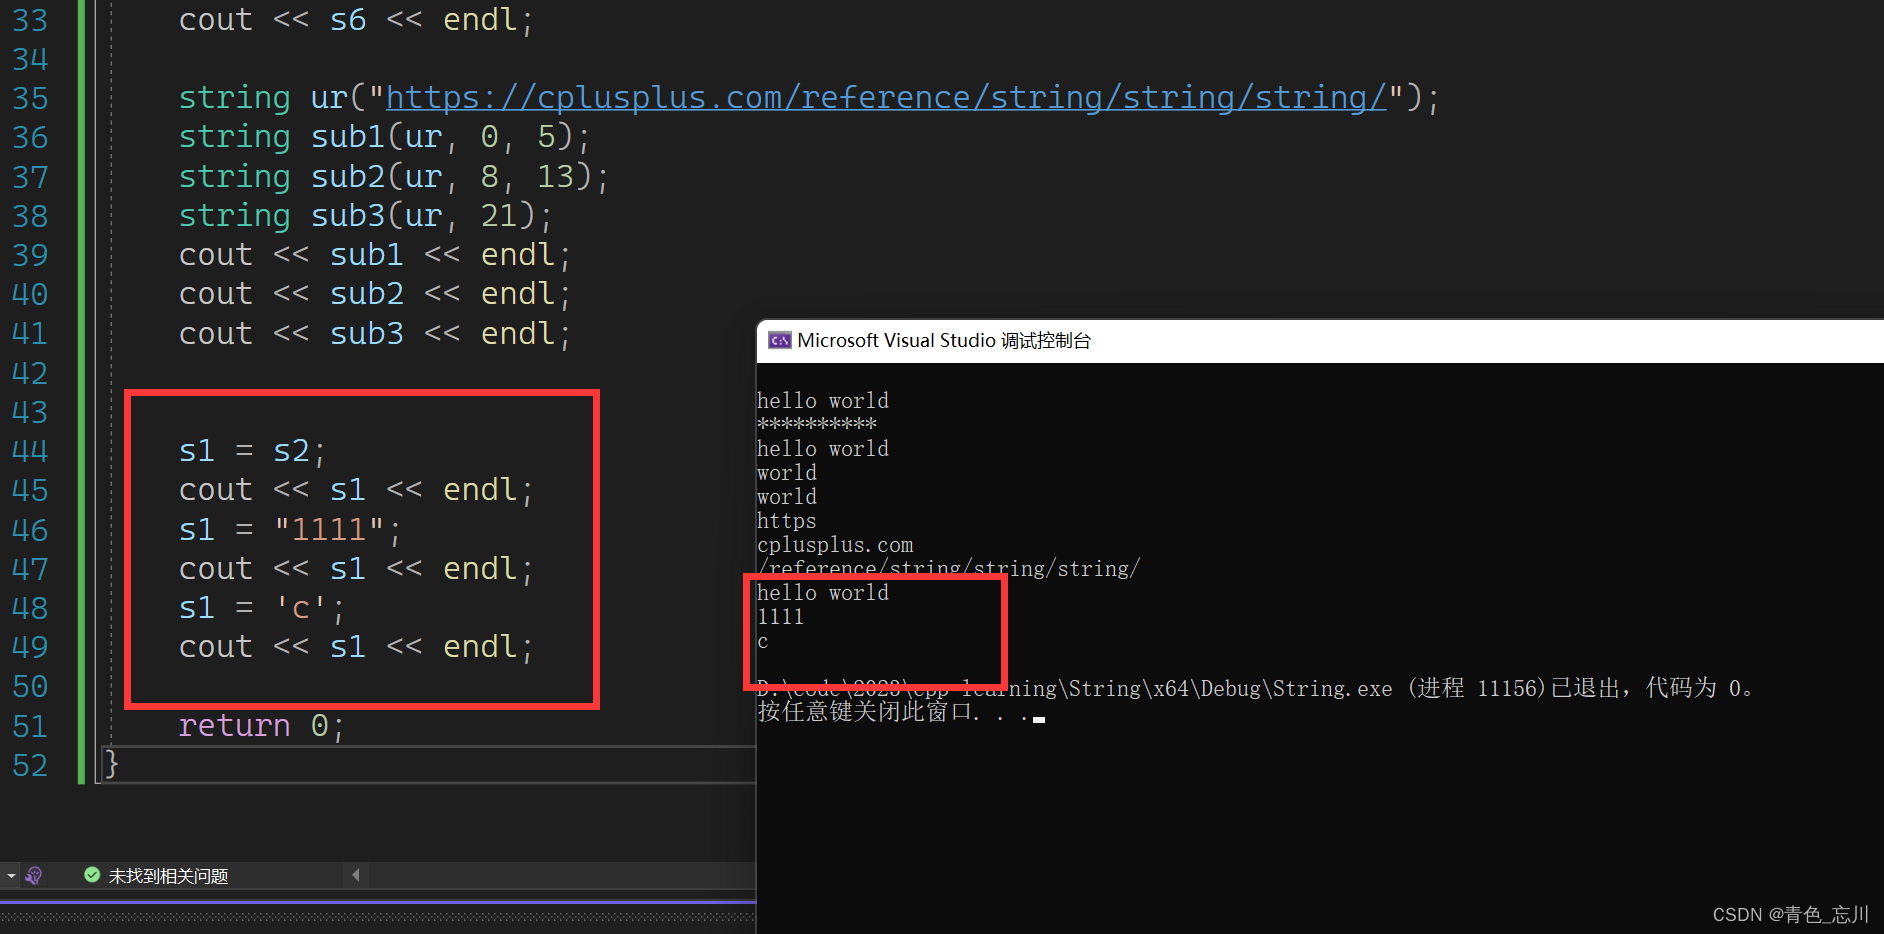Image resolution: width=1884 pixels, height=934 pixels.
Task: Click the 'cout << sub2 << endl;' line
Action: point(374,294)
